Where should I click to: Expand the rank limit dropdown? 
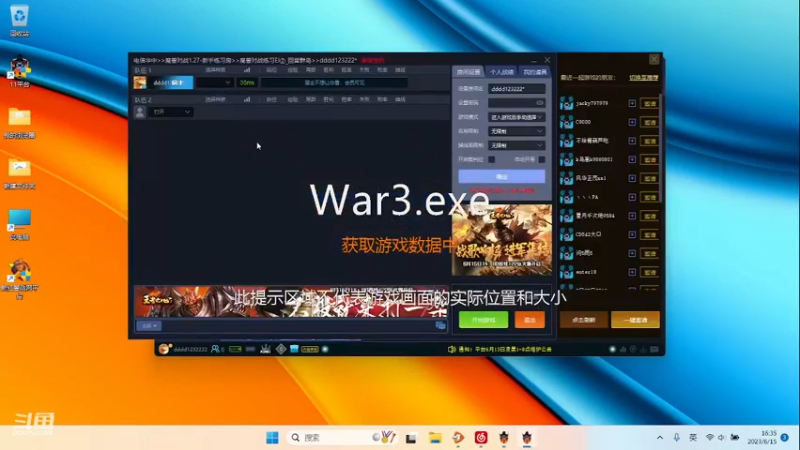pos(516,131)
